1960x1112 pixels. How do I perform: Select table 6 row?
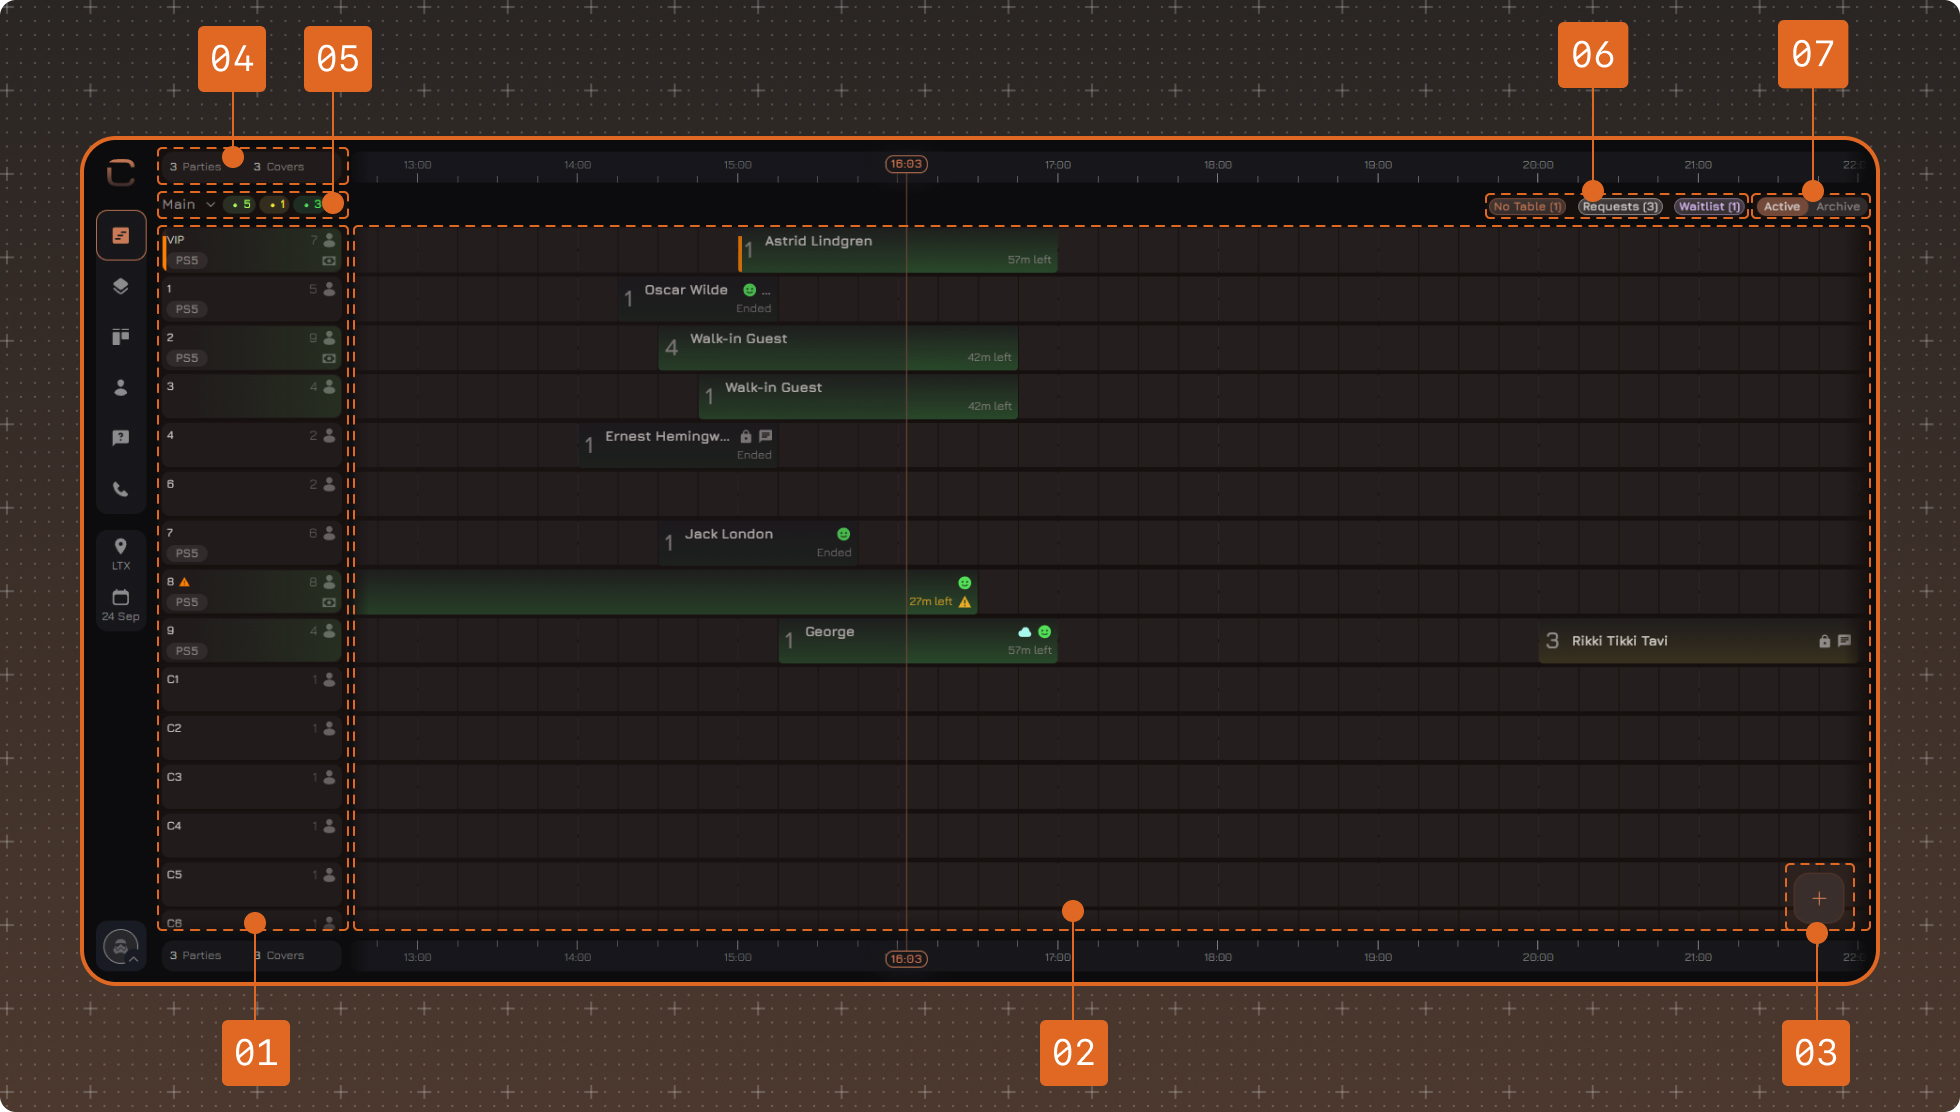(251, 495)
